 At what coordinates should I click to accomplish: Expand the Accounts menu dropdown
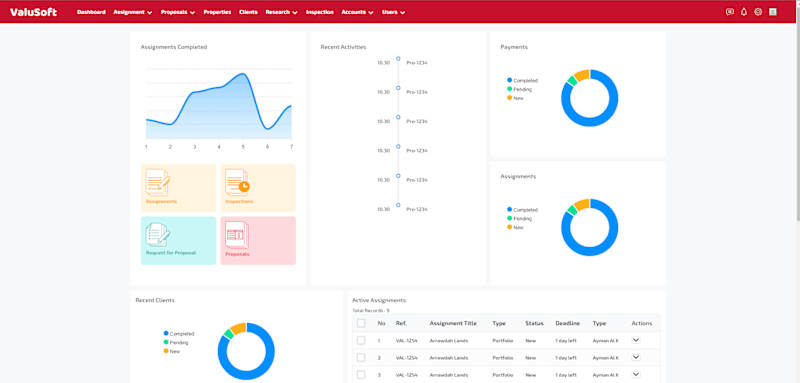(357, 12)
